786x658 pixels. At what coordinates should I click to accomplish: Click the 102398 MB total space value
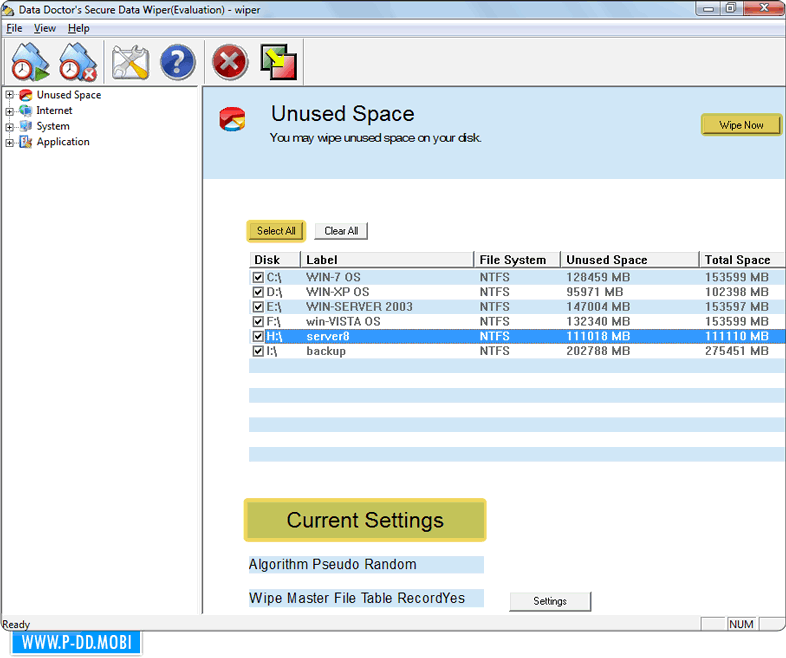click(737, 292)
